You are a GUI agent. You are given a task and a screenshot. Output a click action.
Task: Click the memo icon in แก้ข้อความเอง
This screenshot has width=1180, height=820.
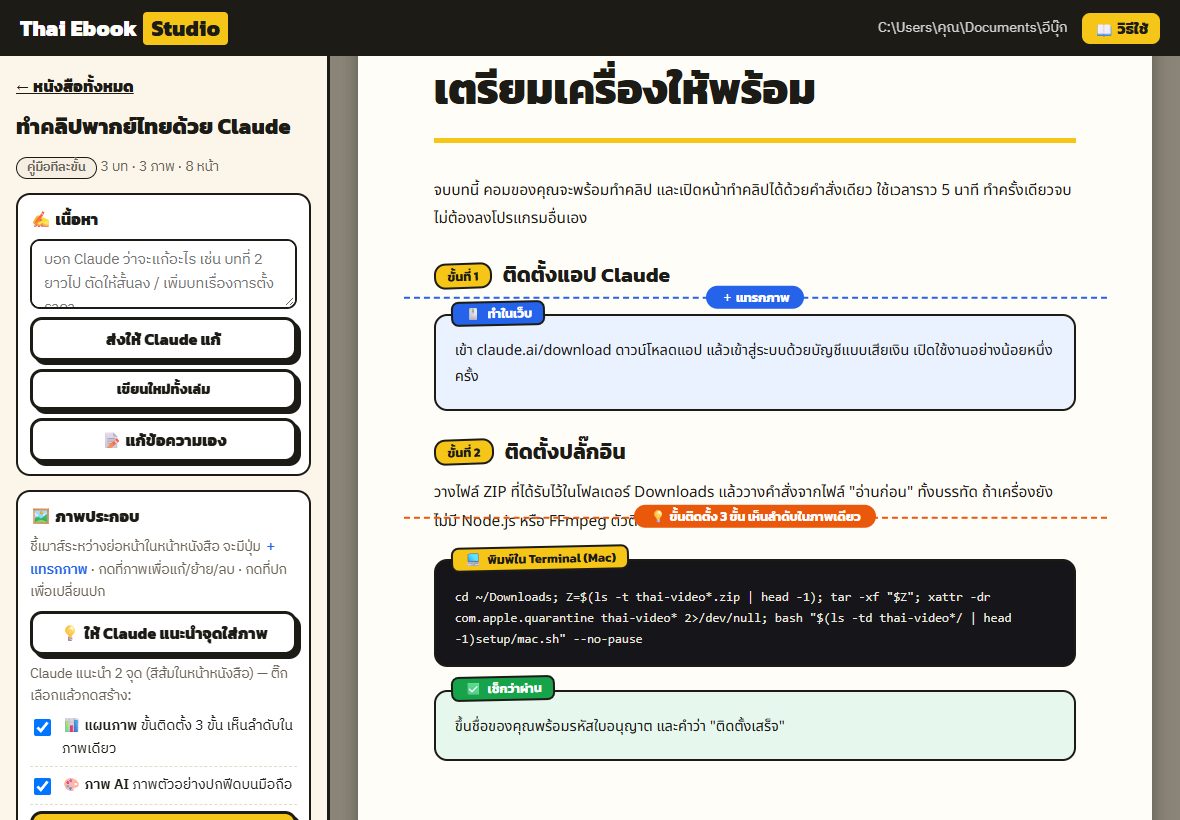tap(111, 441)
